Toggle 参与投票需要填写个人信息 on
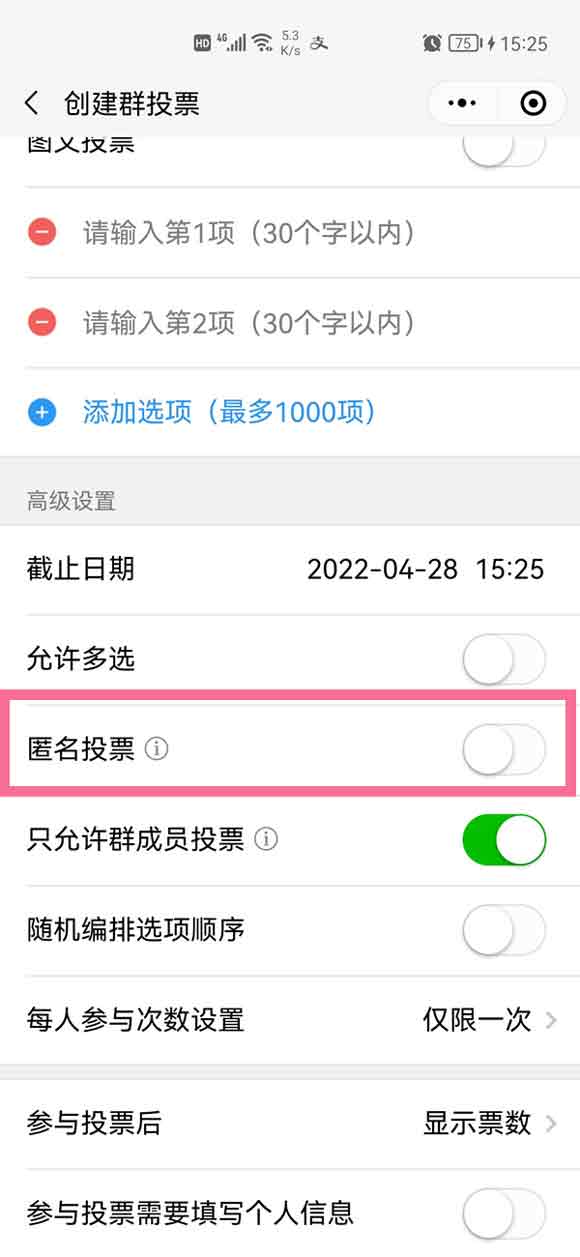 [x=505, y=1213]
